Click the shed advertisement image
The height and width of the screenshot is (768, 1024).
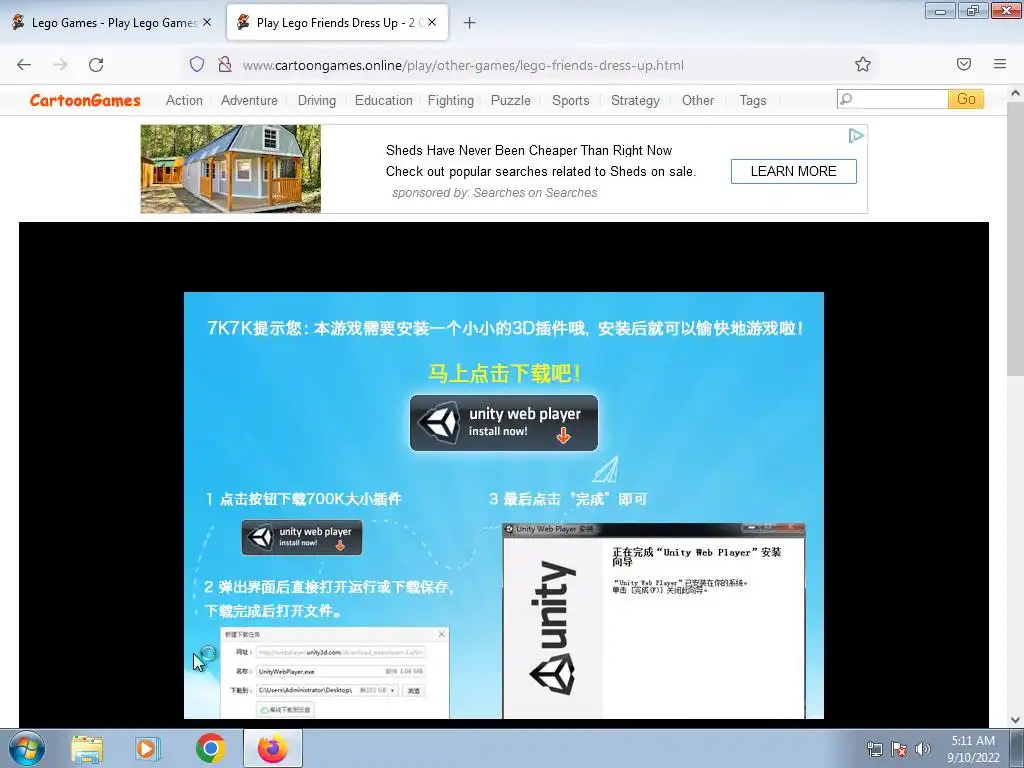point(231,168)
